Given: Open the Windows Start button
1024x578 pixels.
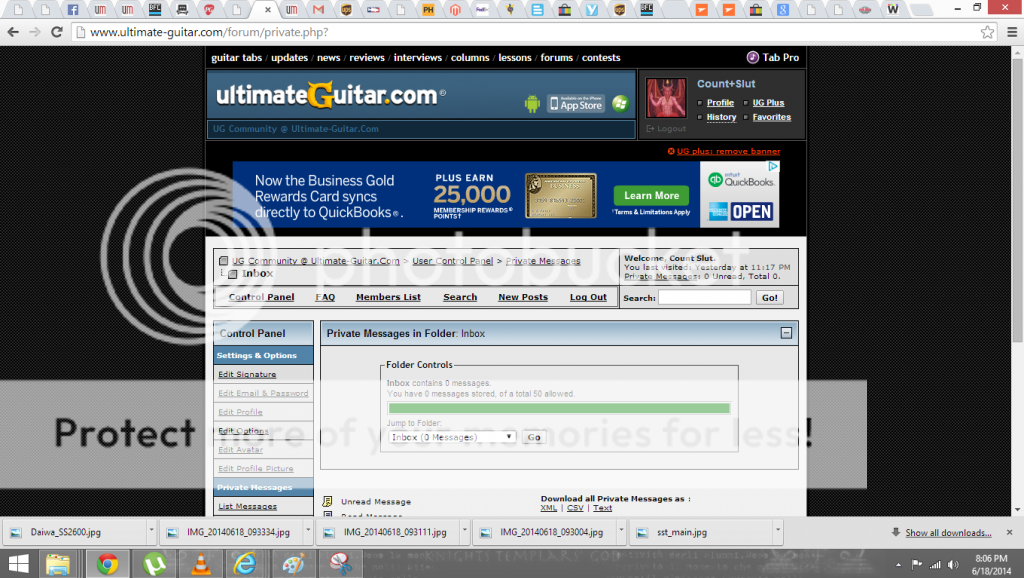Looking at the screenshot, I should 18,564.
